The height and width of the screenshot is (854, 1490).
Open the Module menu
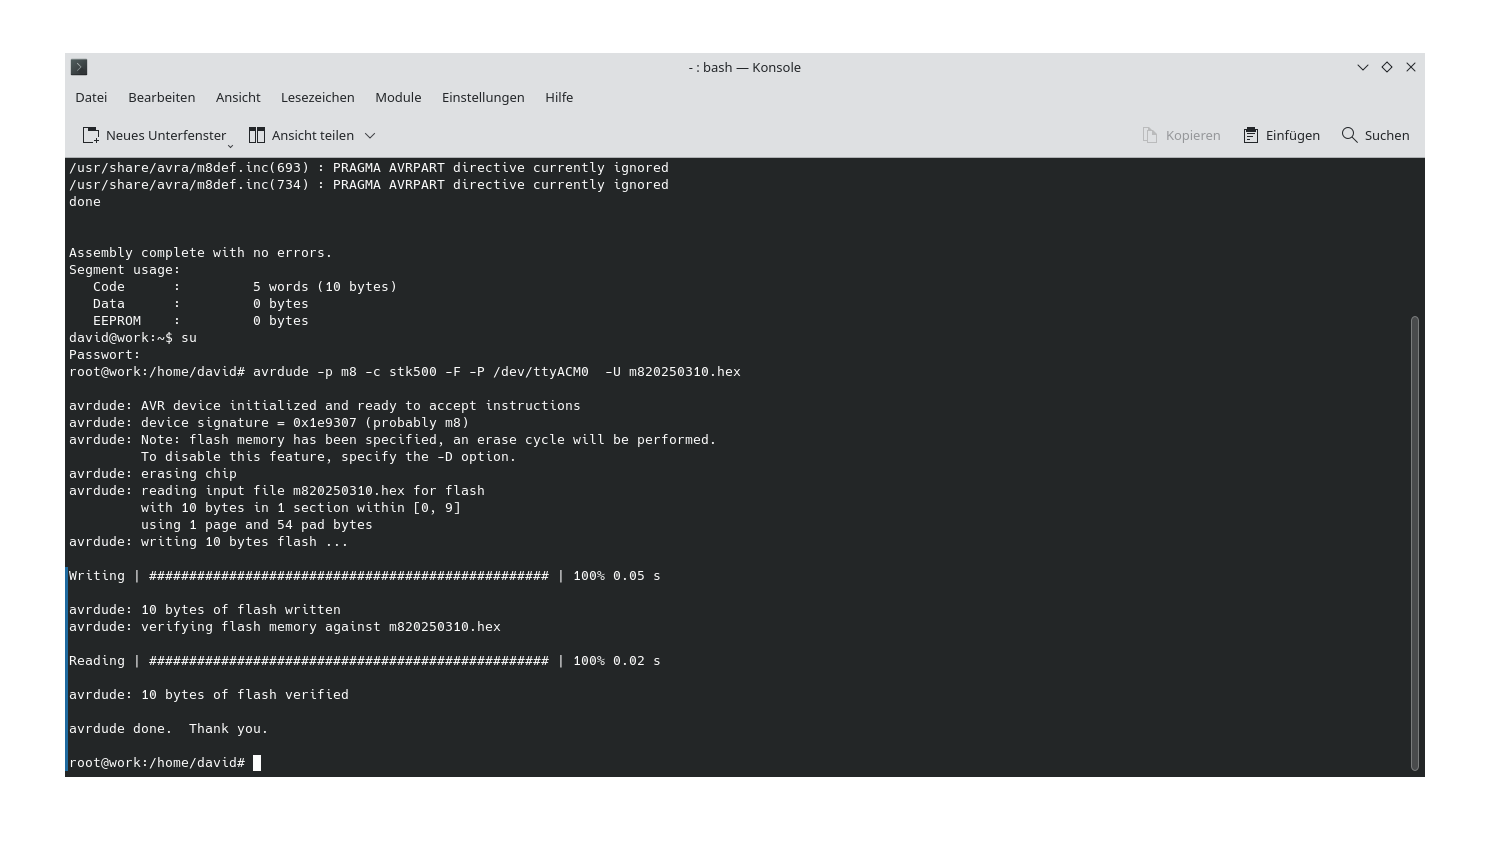(397, 97)
